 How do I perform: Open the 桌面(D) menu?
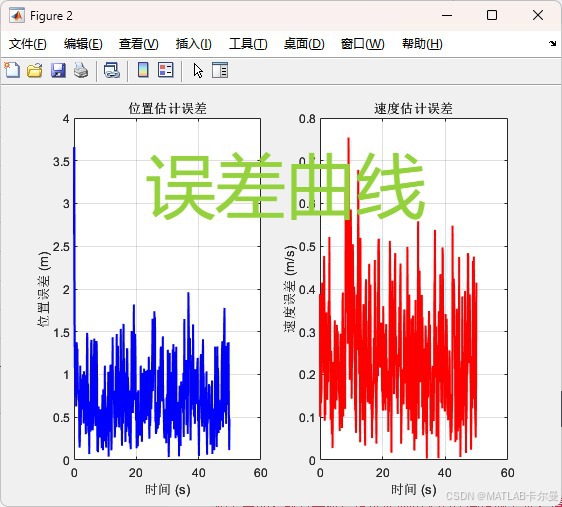(x=304, y=44)
